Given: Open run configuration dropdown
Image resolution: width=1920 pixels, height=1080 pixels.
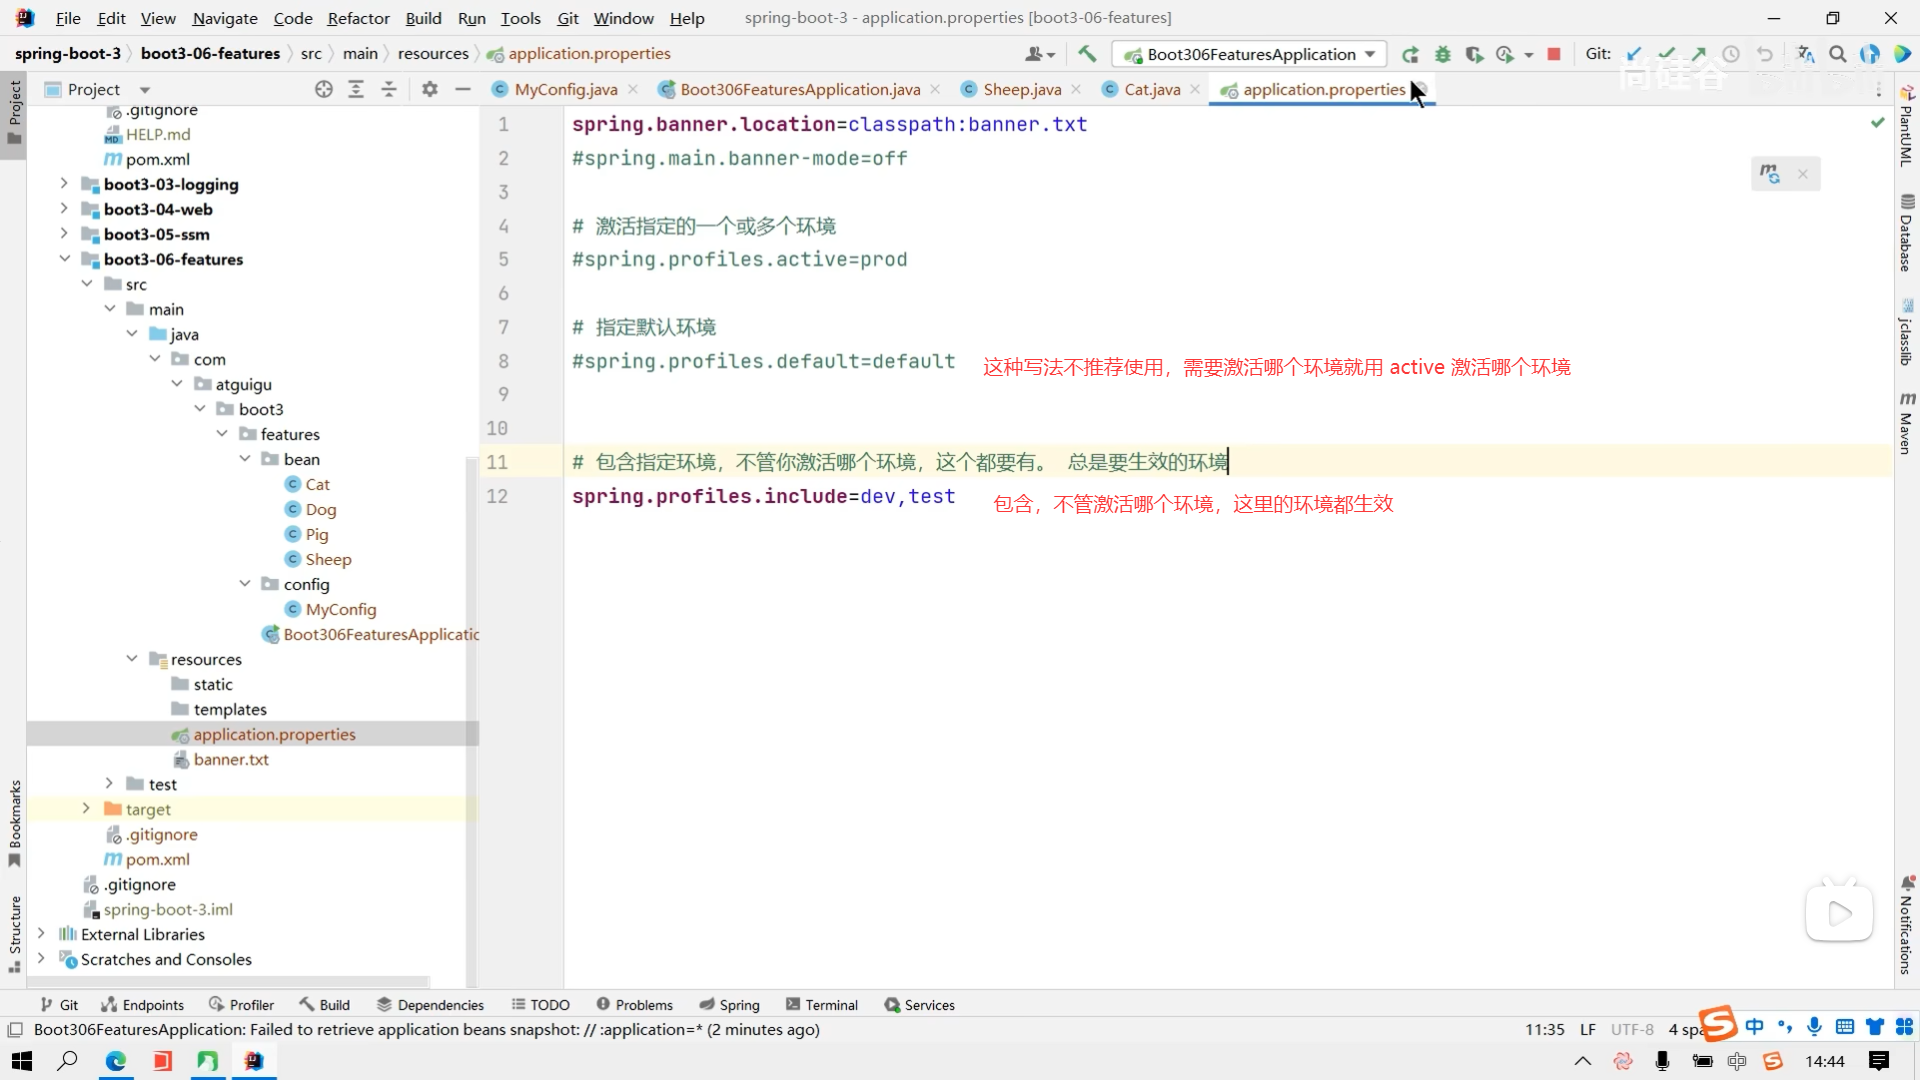Looking at the screenshot, I should (1250, 54).
